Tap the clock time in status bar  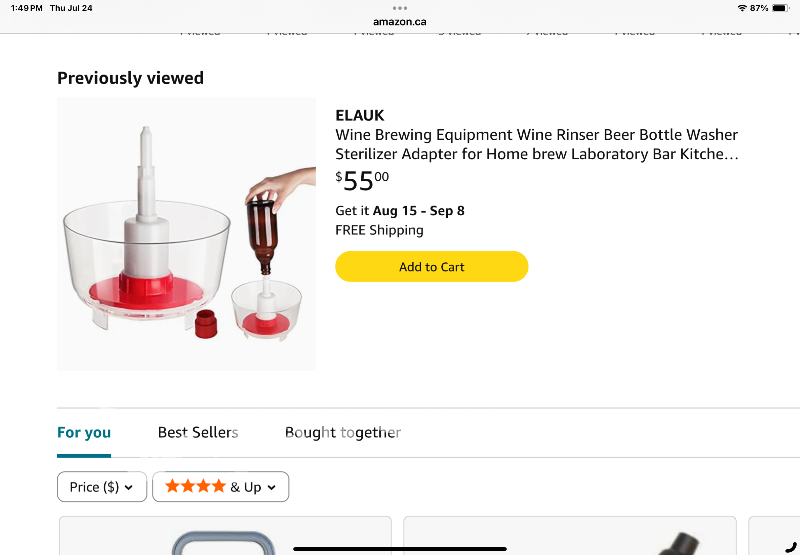[26, 8]
